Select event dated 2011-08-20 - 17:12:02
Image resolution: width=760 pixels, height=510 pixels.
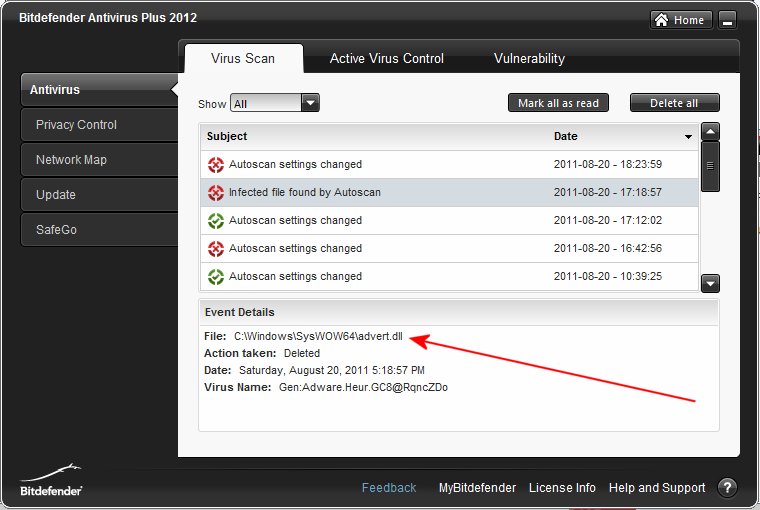(449, 221)
